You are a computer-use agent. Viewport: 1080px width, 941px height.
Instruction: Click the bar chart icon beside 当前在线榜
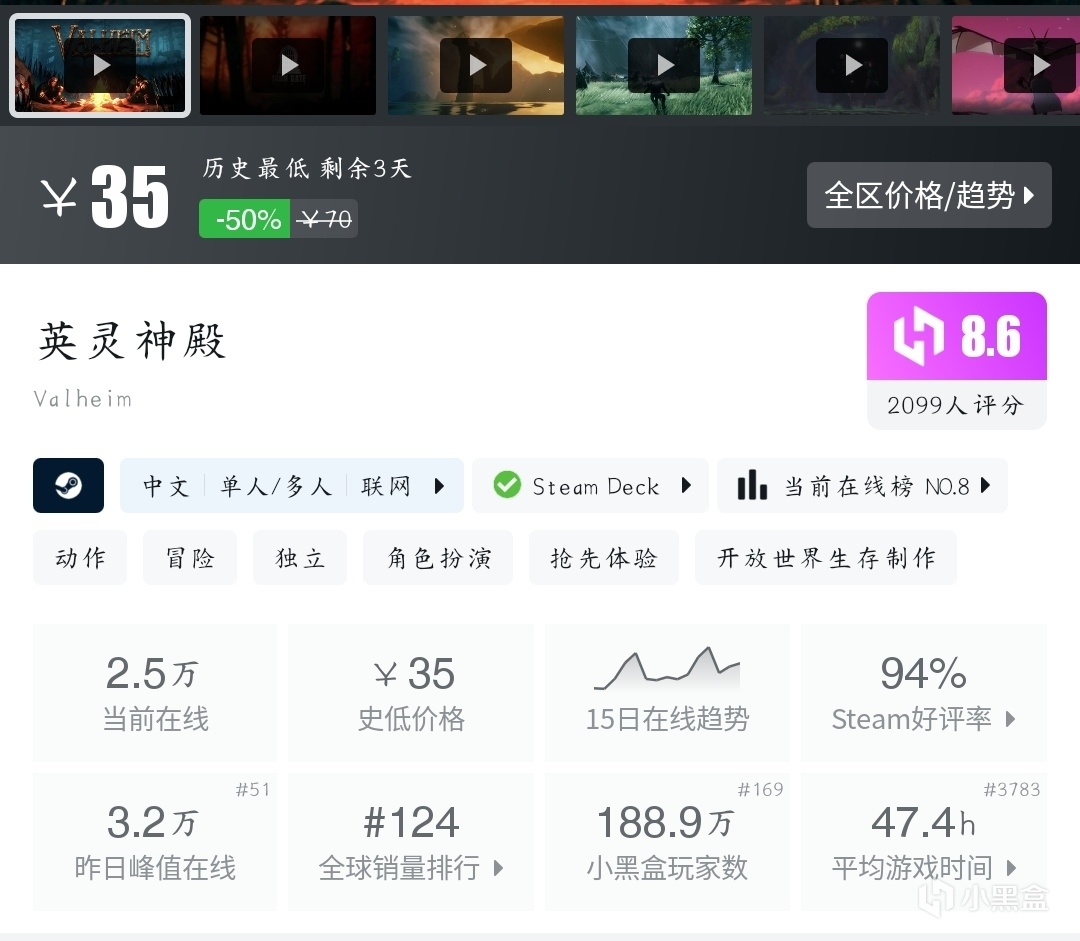(x=752, y=485)
